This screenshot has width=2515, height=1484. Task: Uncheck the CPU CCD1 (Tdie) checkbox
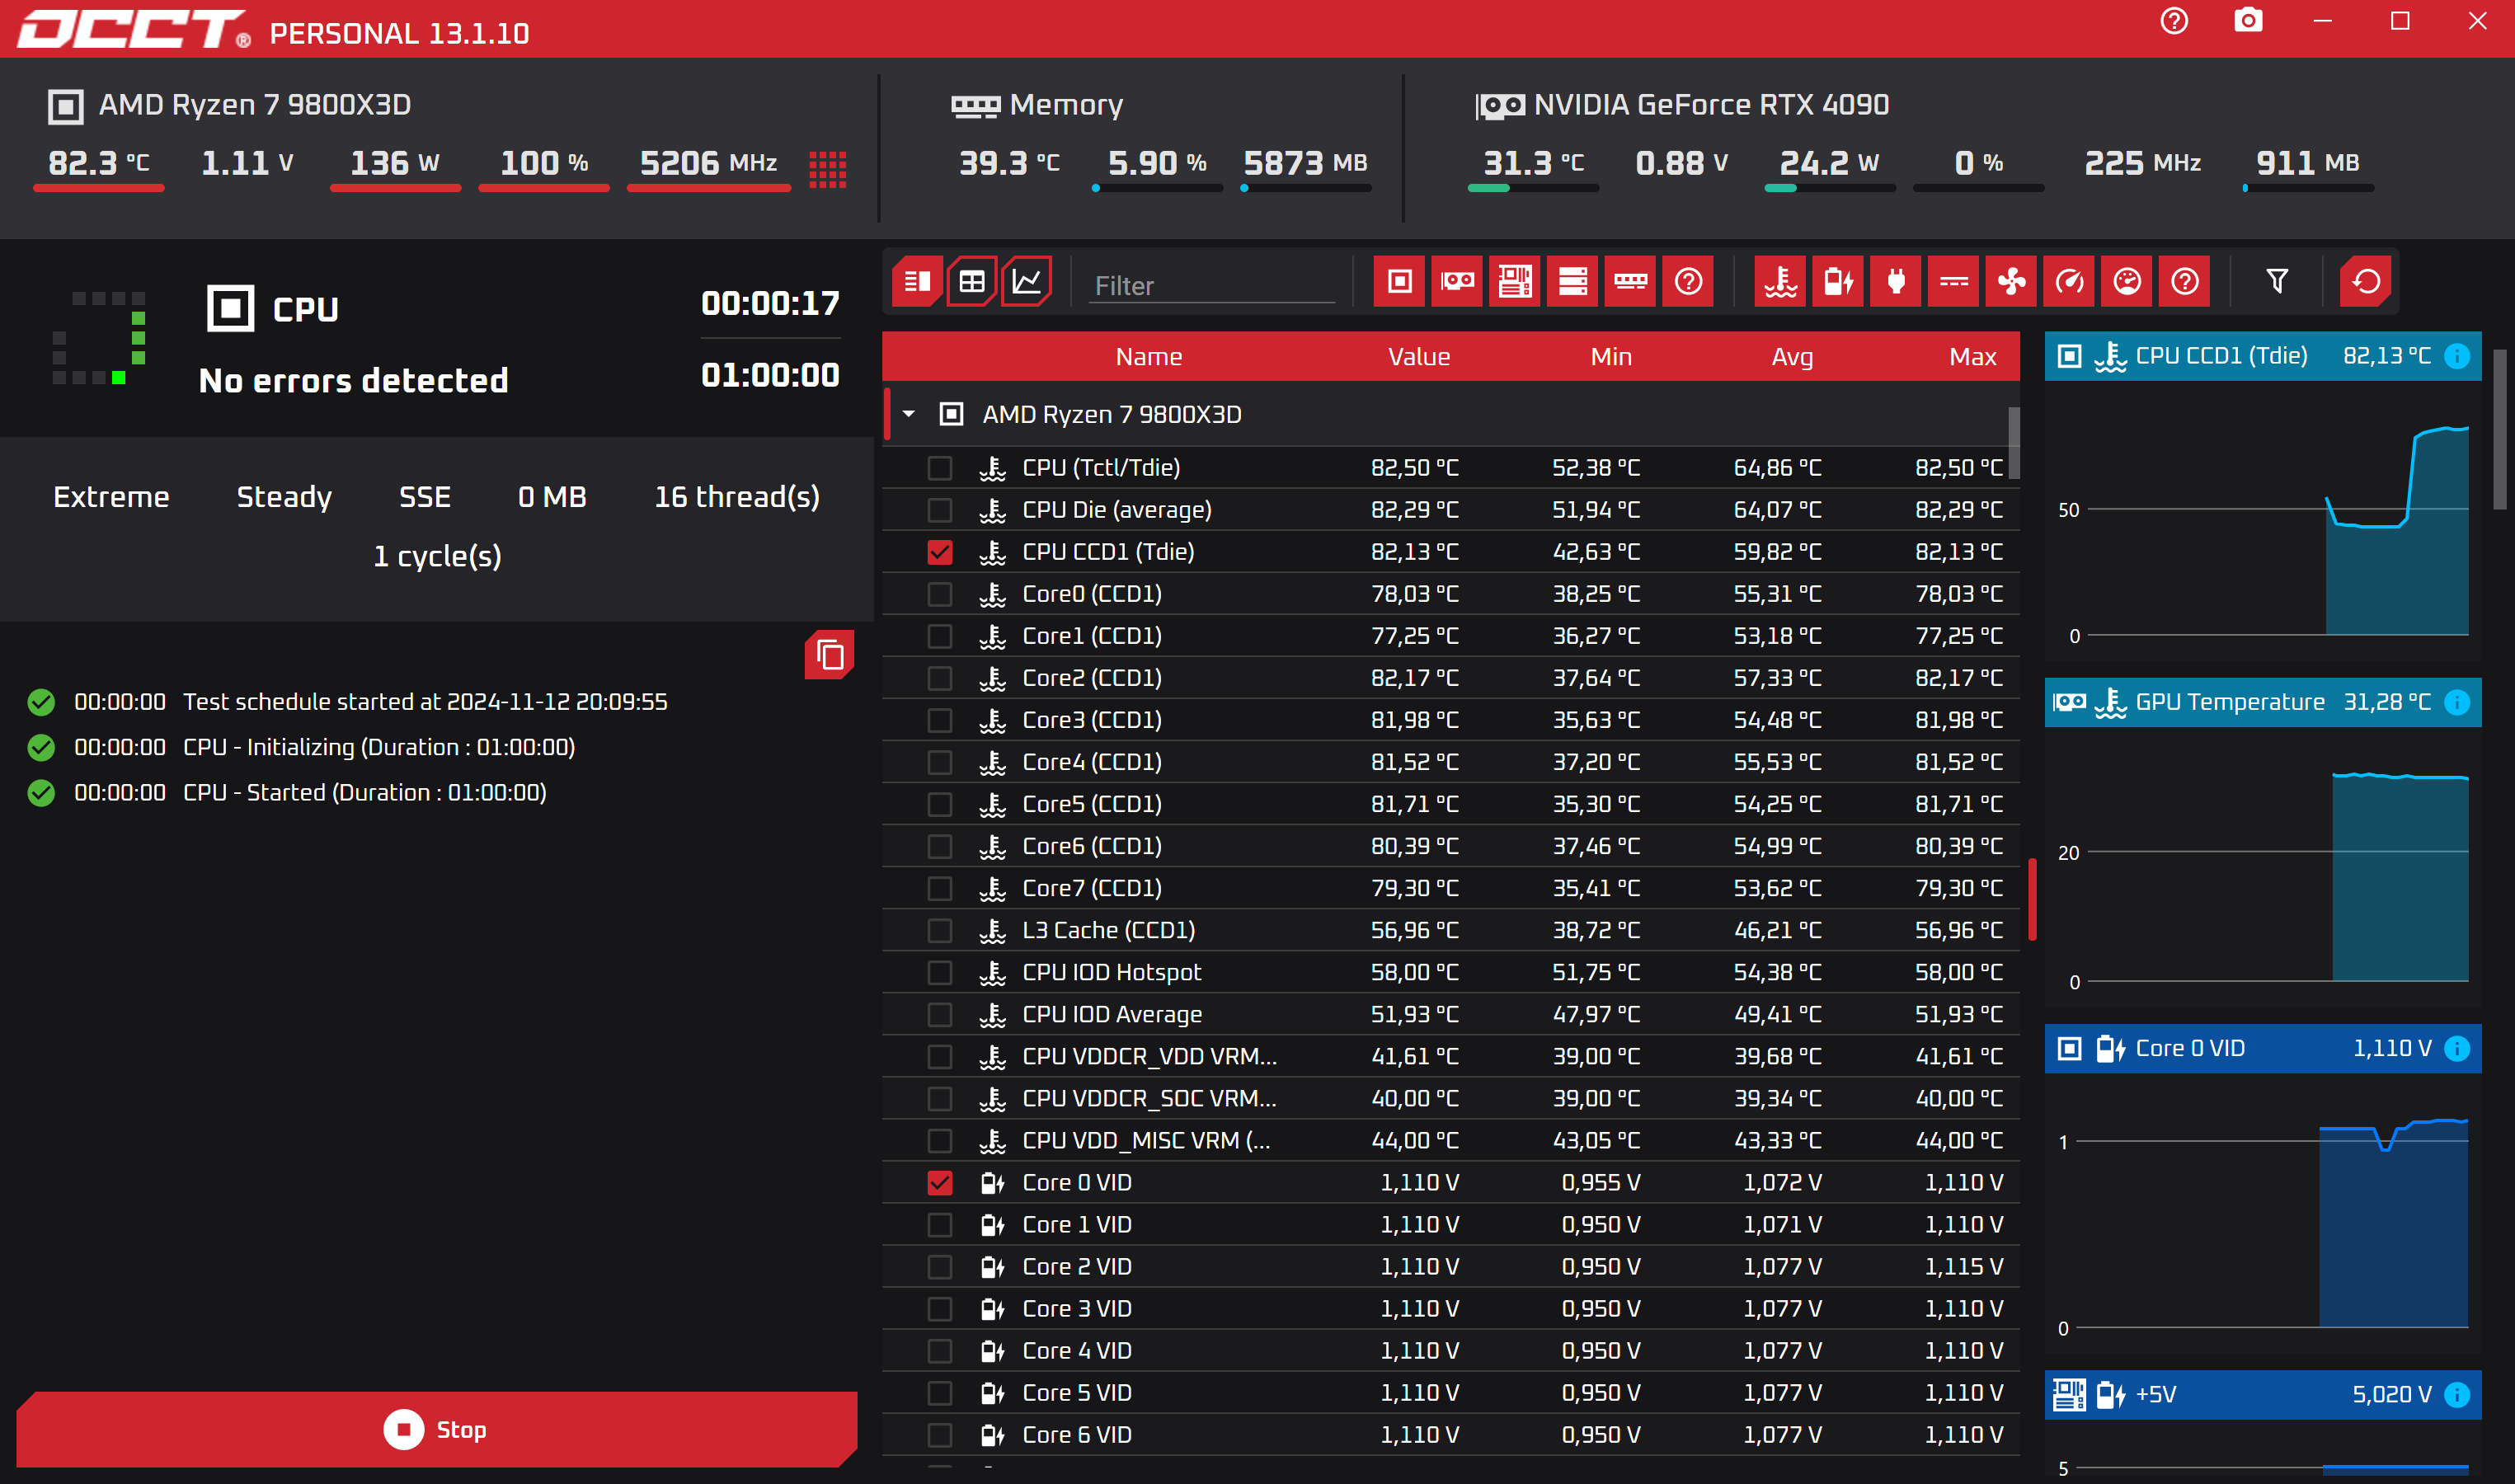pos(940,552)
